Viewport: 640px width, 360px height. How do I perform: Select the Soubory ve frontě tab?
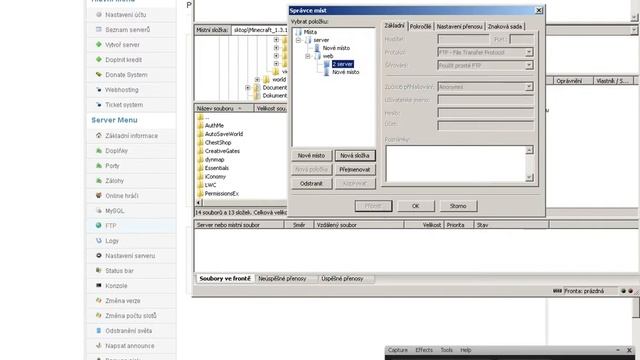pyautogui.click(x=225, y=278)
